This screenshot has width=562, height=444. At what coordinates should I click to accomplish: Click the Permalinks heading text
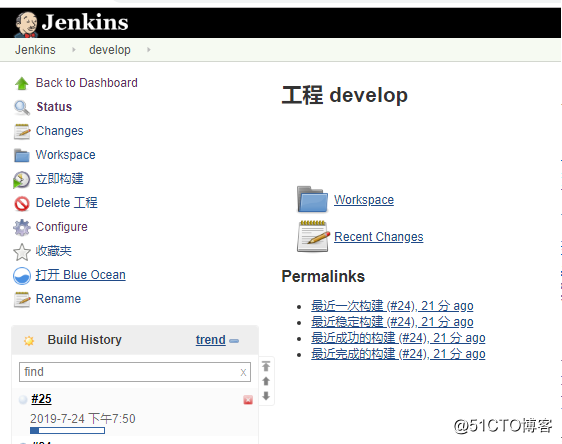tap(323, 277)
